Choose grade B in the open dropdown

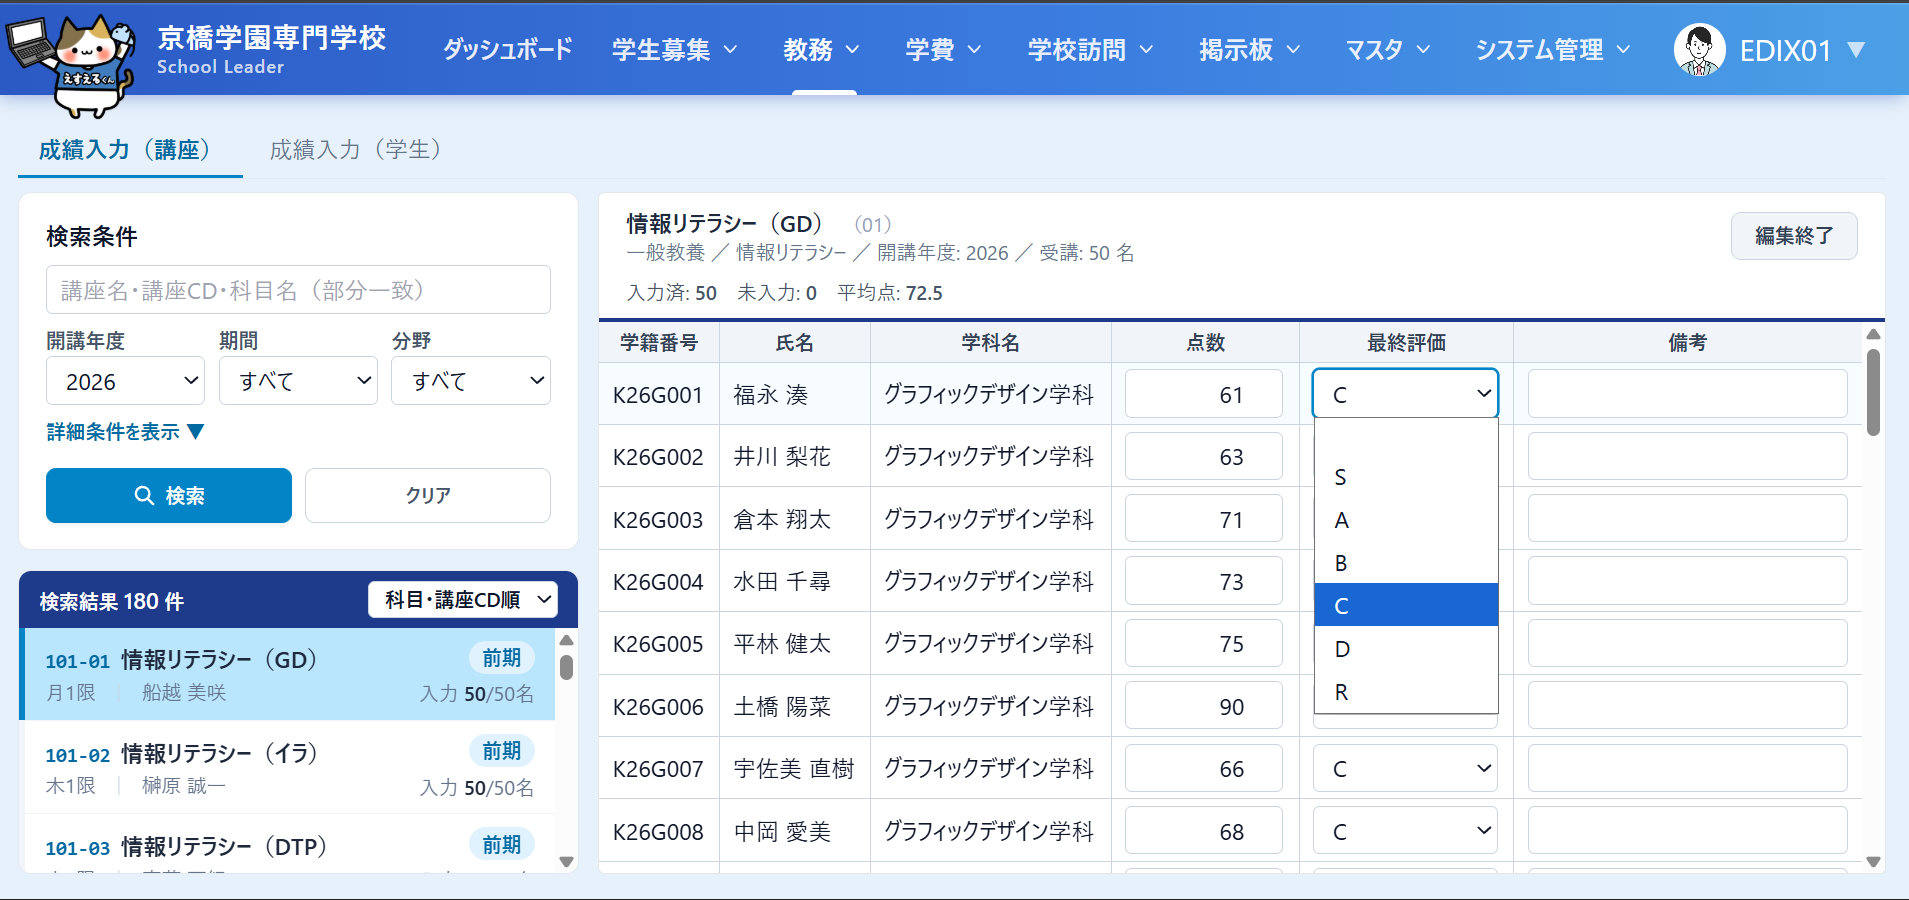1406,563
